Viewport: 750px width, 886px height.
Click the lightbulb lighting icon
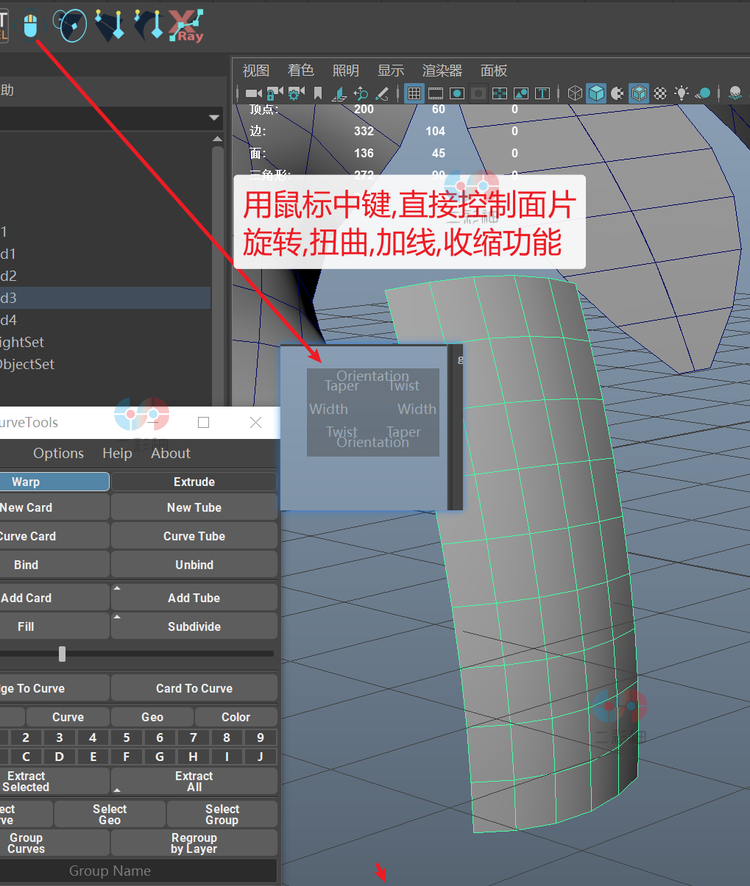tap(682, 93)
